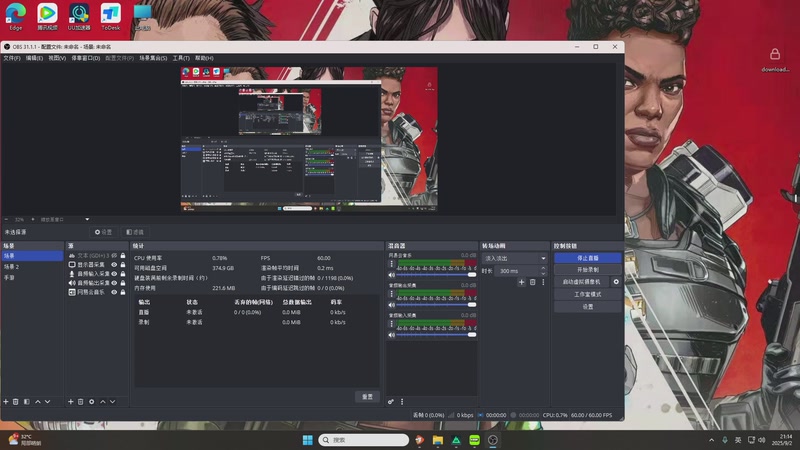The width and height of the screenshot is (800, 450).
Task: Move source down in Sources list
Action: 112,402
